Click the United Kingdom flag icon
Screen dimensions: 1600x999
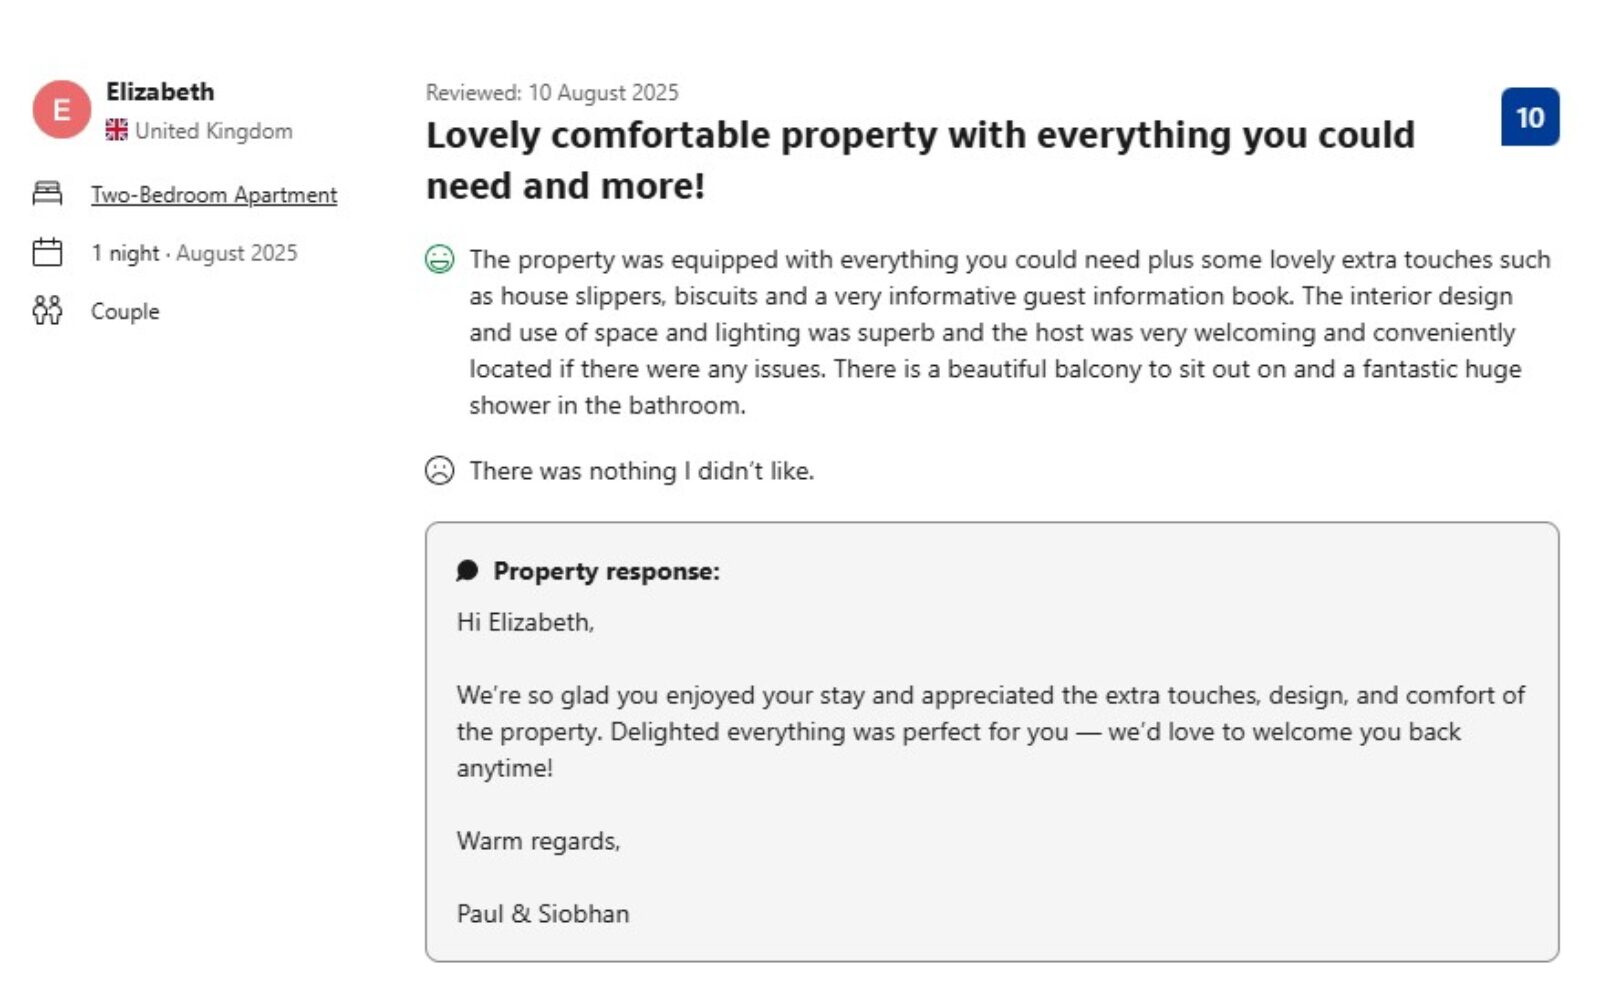click(x=117, y=130)
